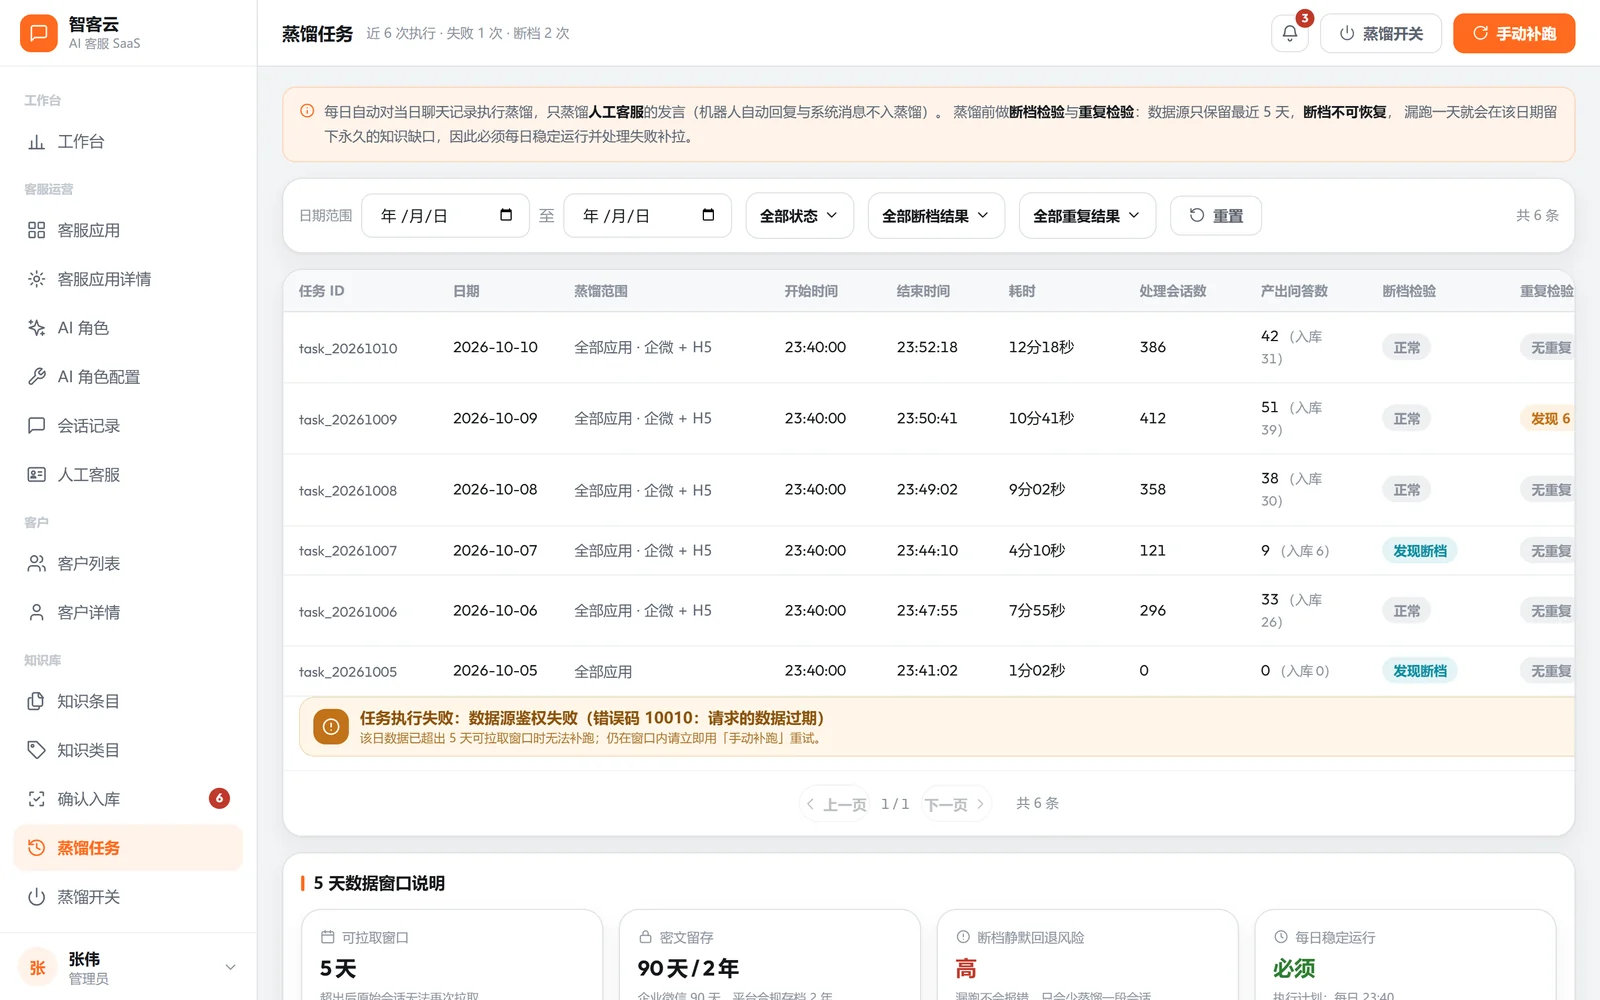
Task: Click the 知识条目 document icon
Action: point(37,702)
